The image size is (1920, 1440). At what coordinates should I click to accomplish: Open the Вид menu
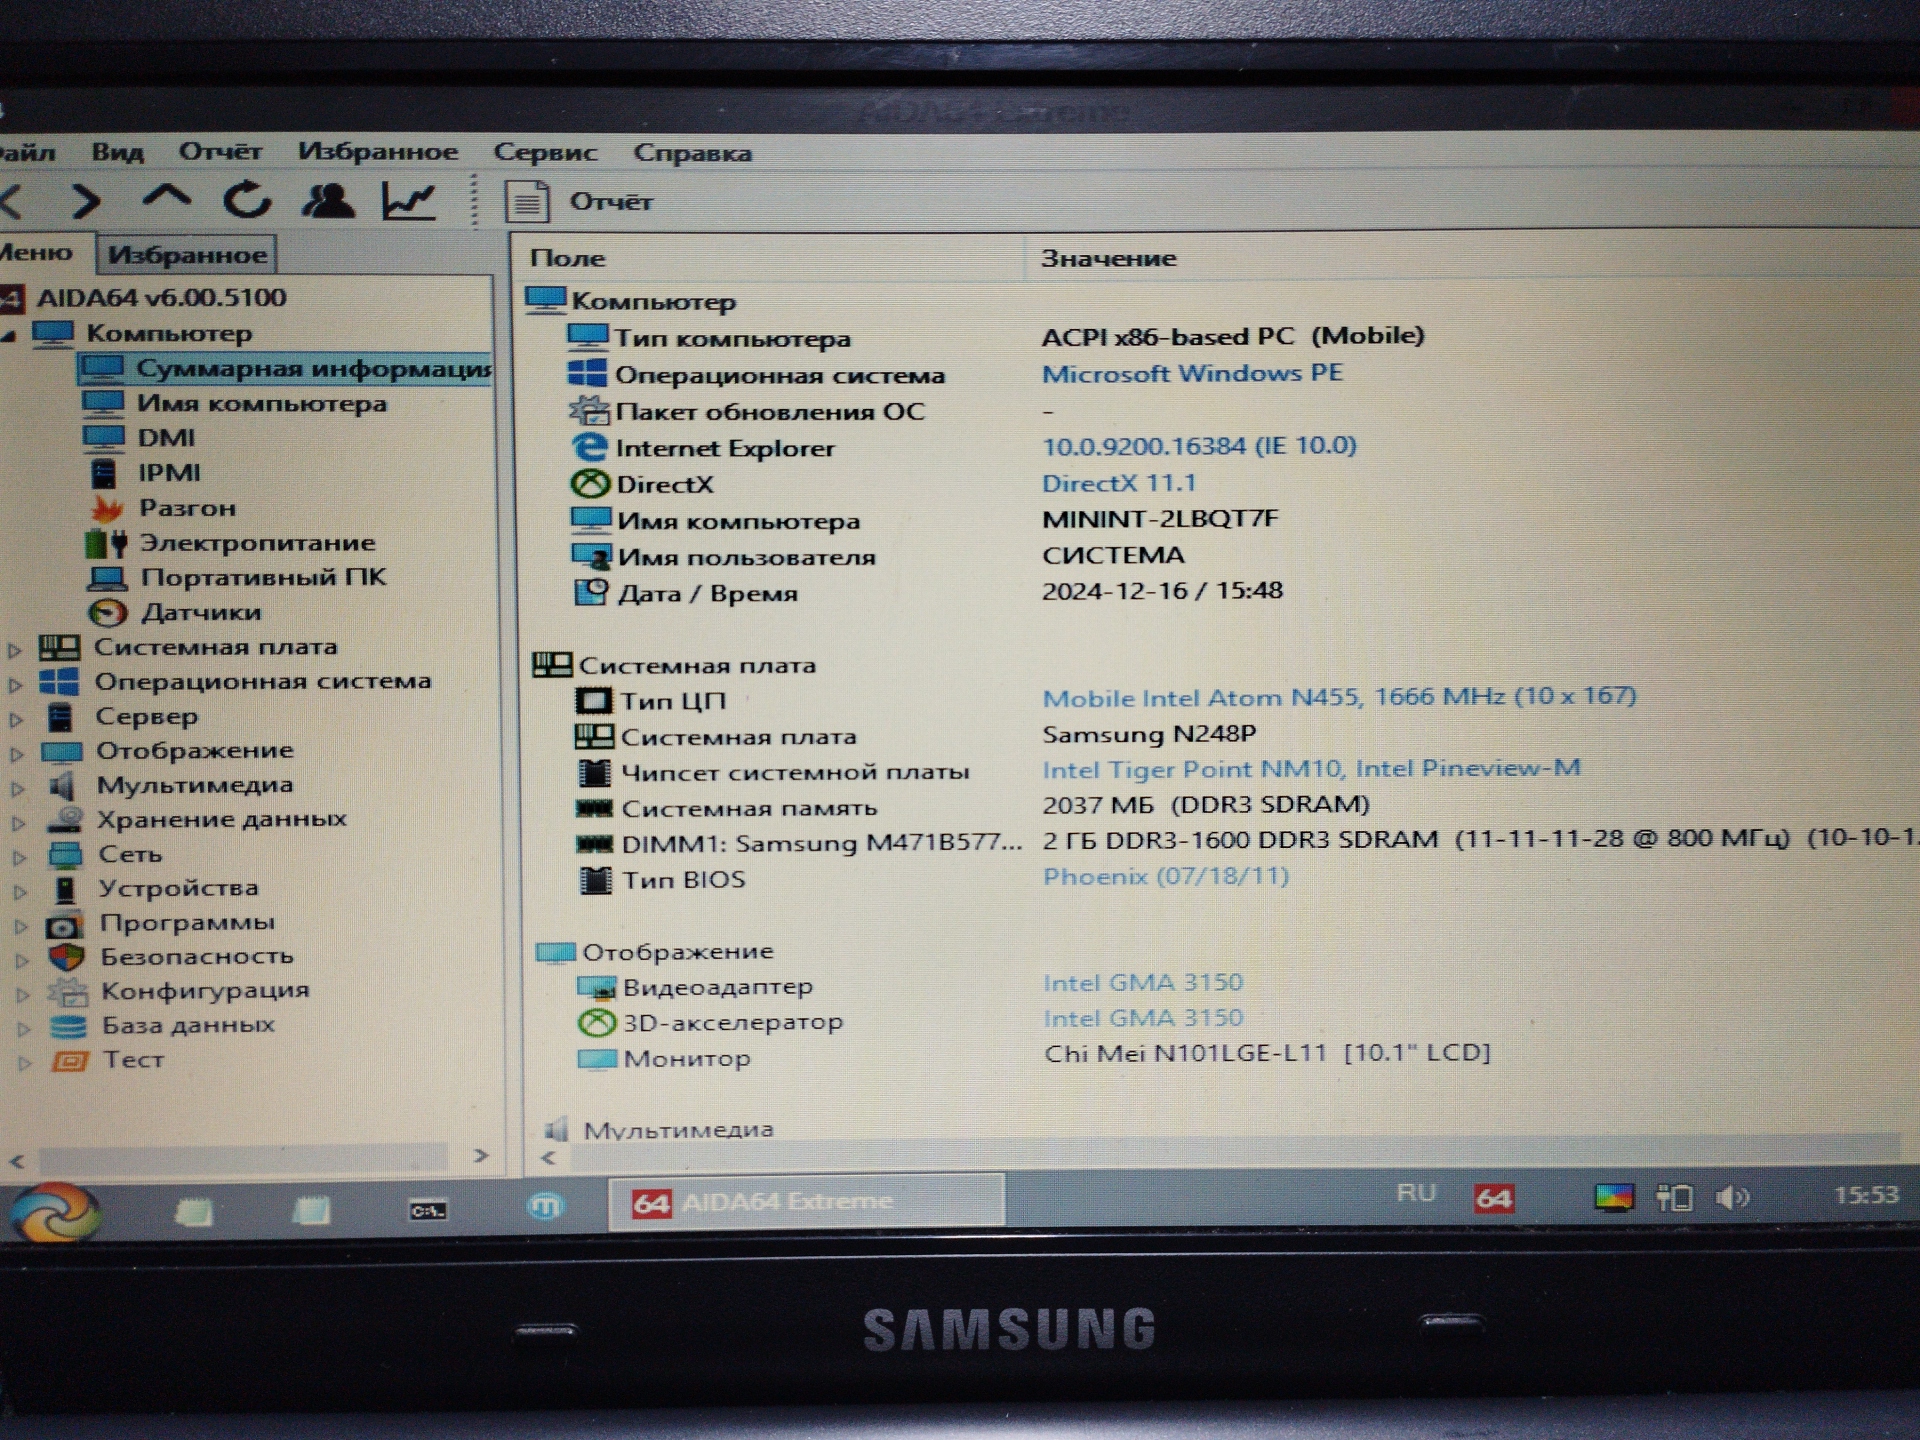117,152
